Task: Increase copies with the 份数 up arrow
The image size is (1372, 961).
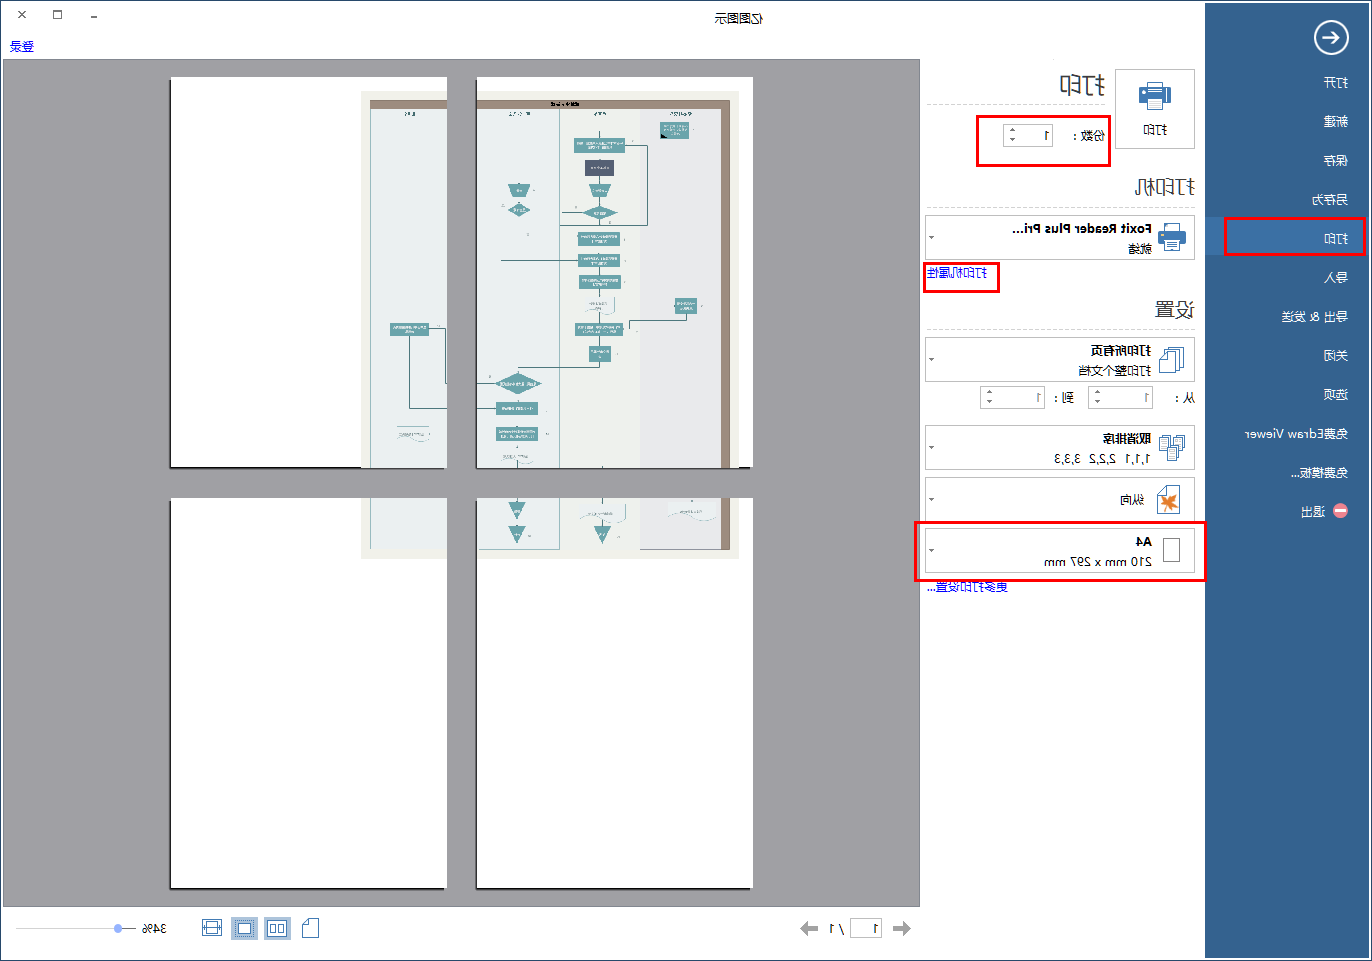Action: (1012, 130)
